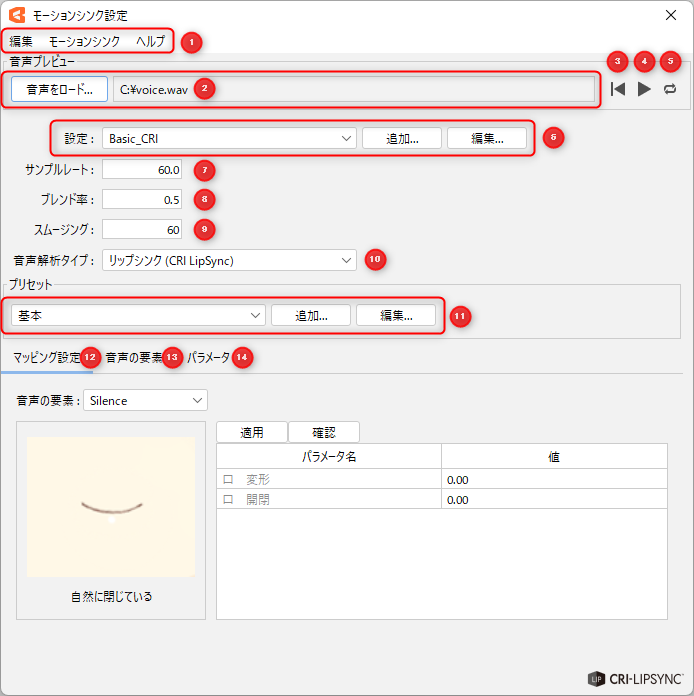Choose a different 音声の要素 from Silence dropdown
This screenshot has height=696, width=694.
(145, 400)
